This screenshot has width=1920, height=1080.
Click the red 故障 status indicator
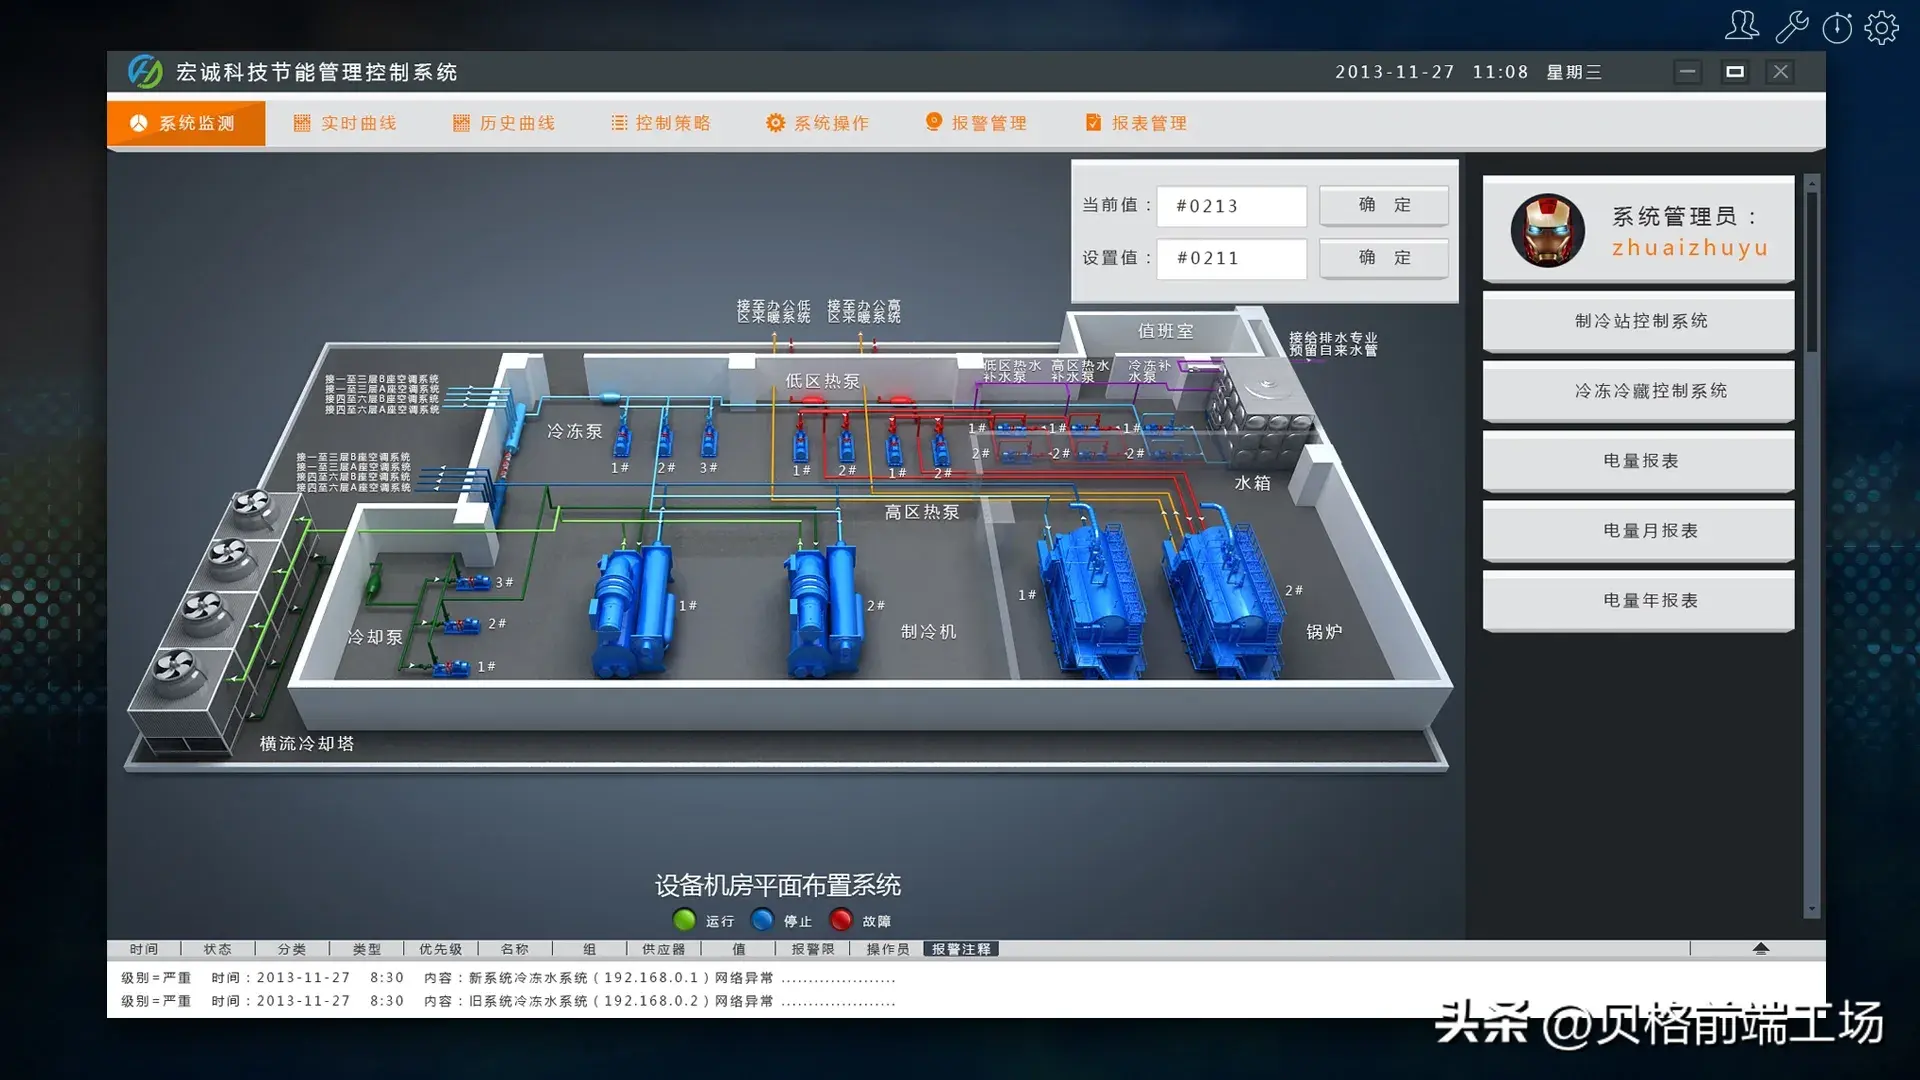pyautogui.click(x=841, y=920)
